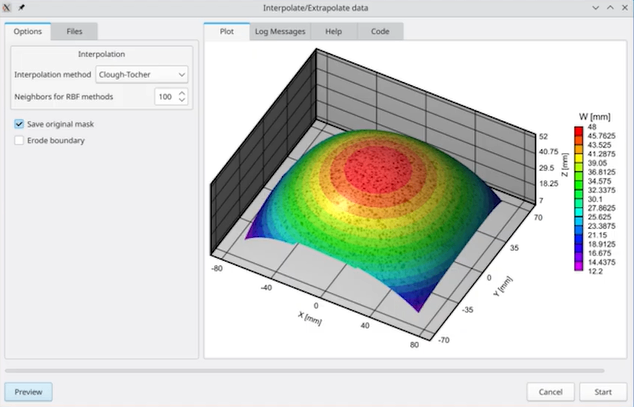Uncheck Save original mask
The width and height of the screenshot is (634, 407).
pyautogui.click(x=20, y=123)
